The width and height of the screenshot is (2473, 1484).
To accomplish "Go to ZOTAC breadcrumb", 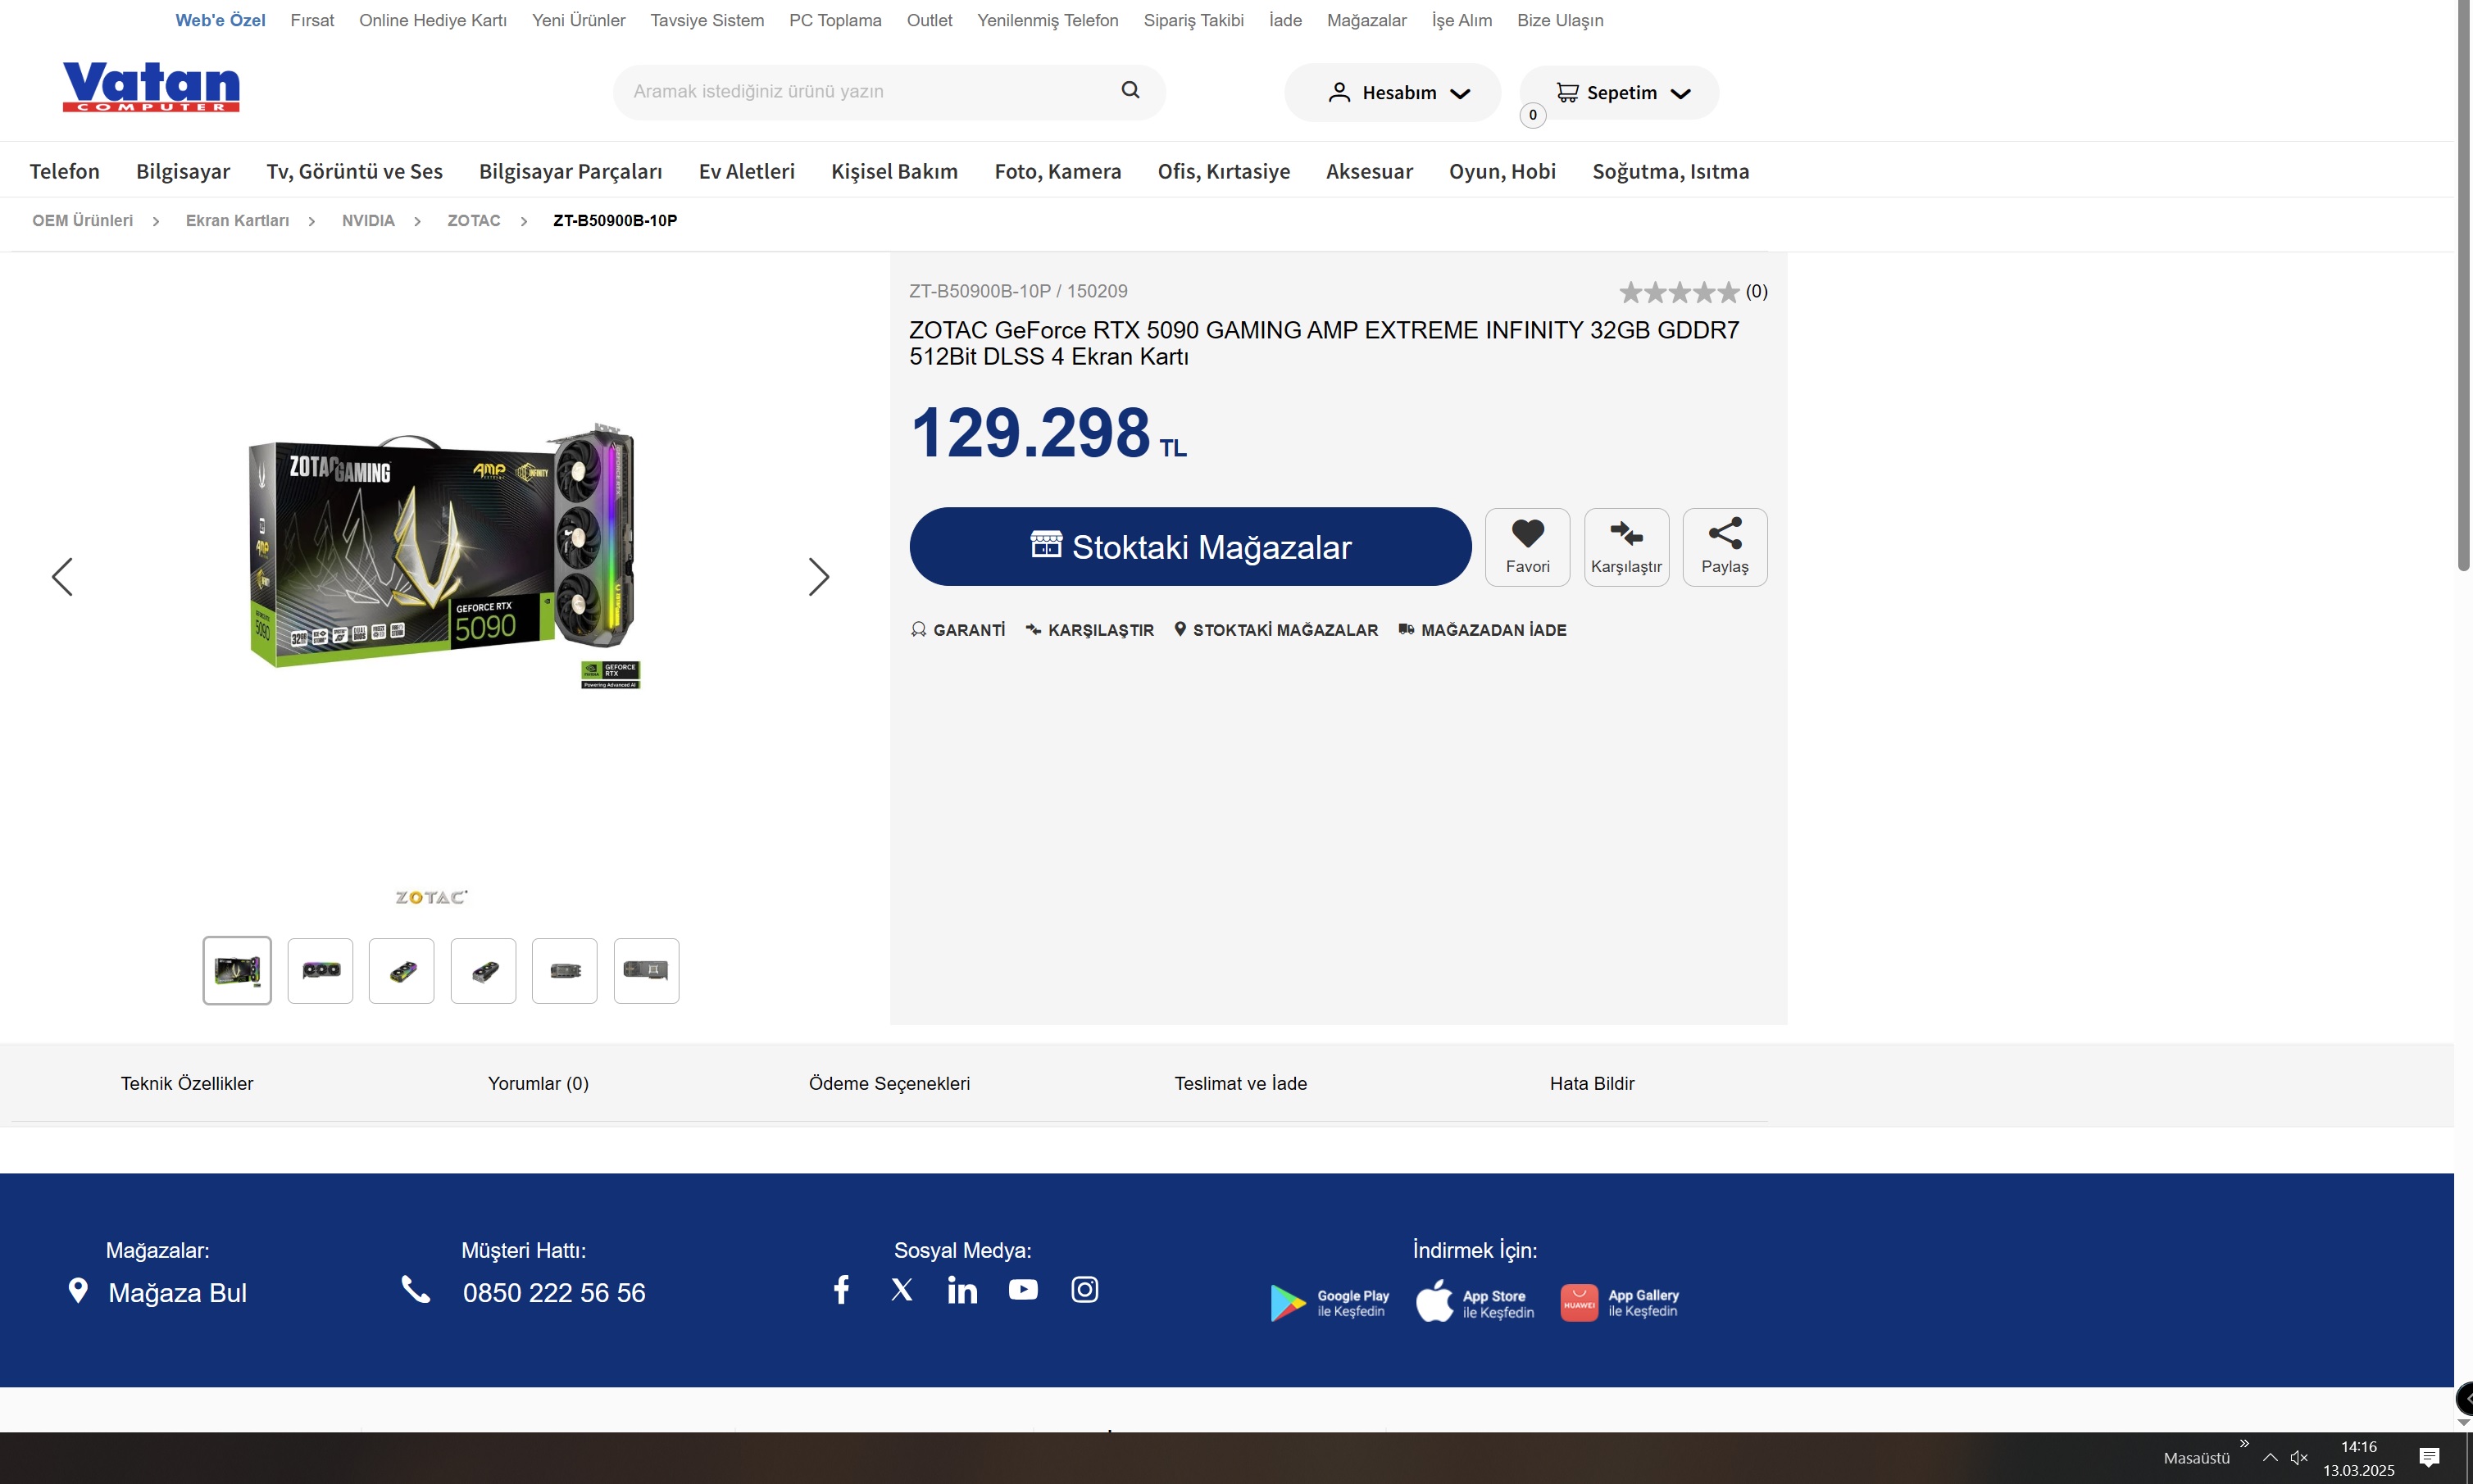I will pos(474,220).
